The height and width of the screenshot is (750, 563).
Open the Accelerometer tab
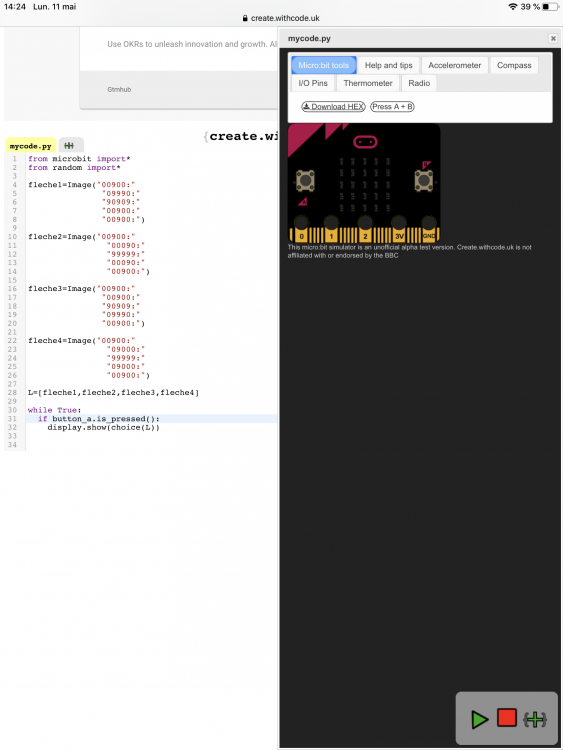(x=454, y=65)
